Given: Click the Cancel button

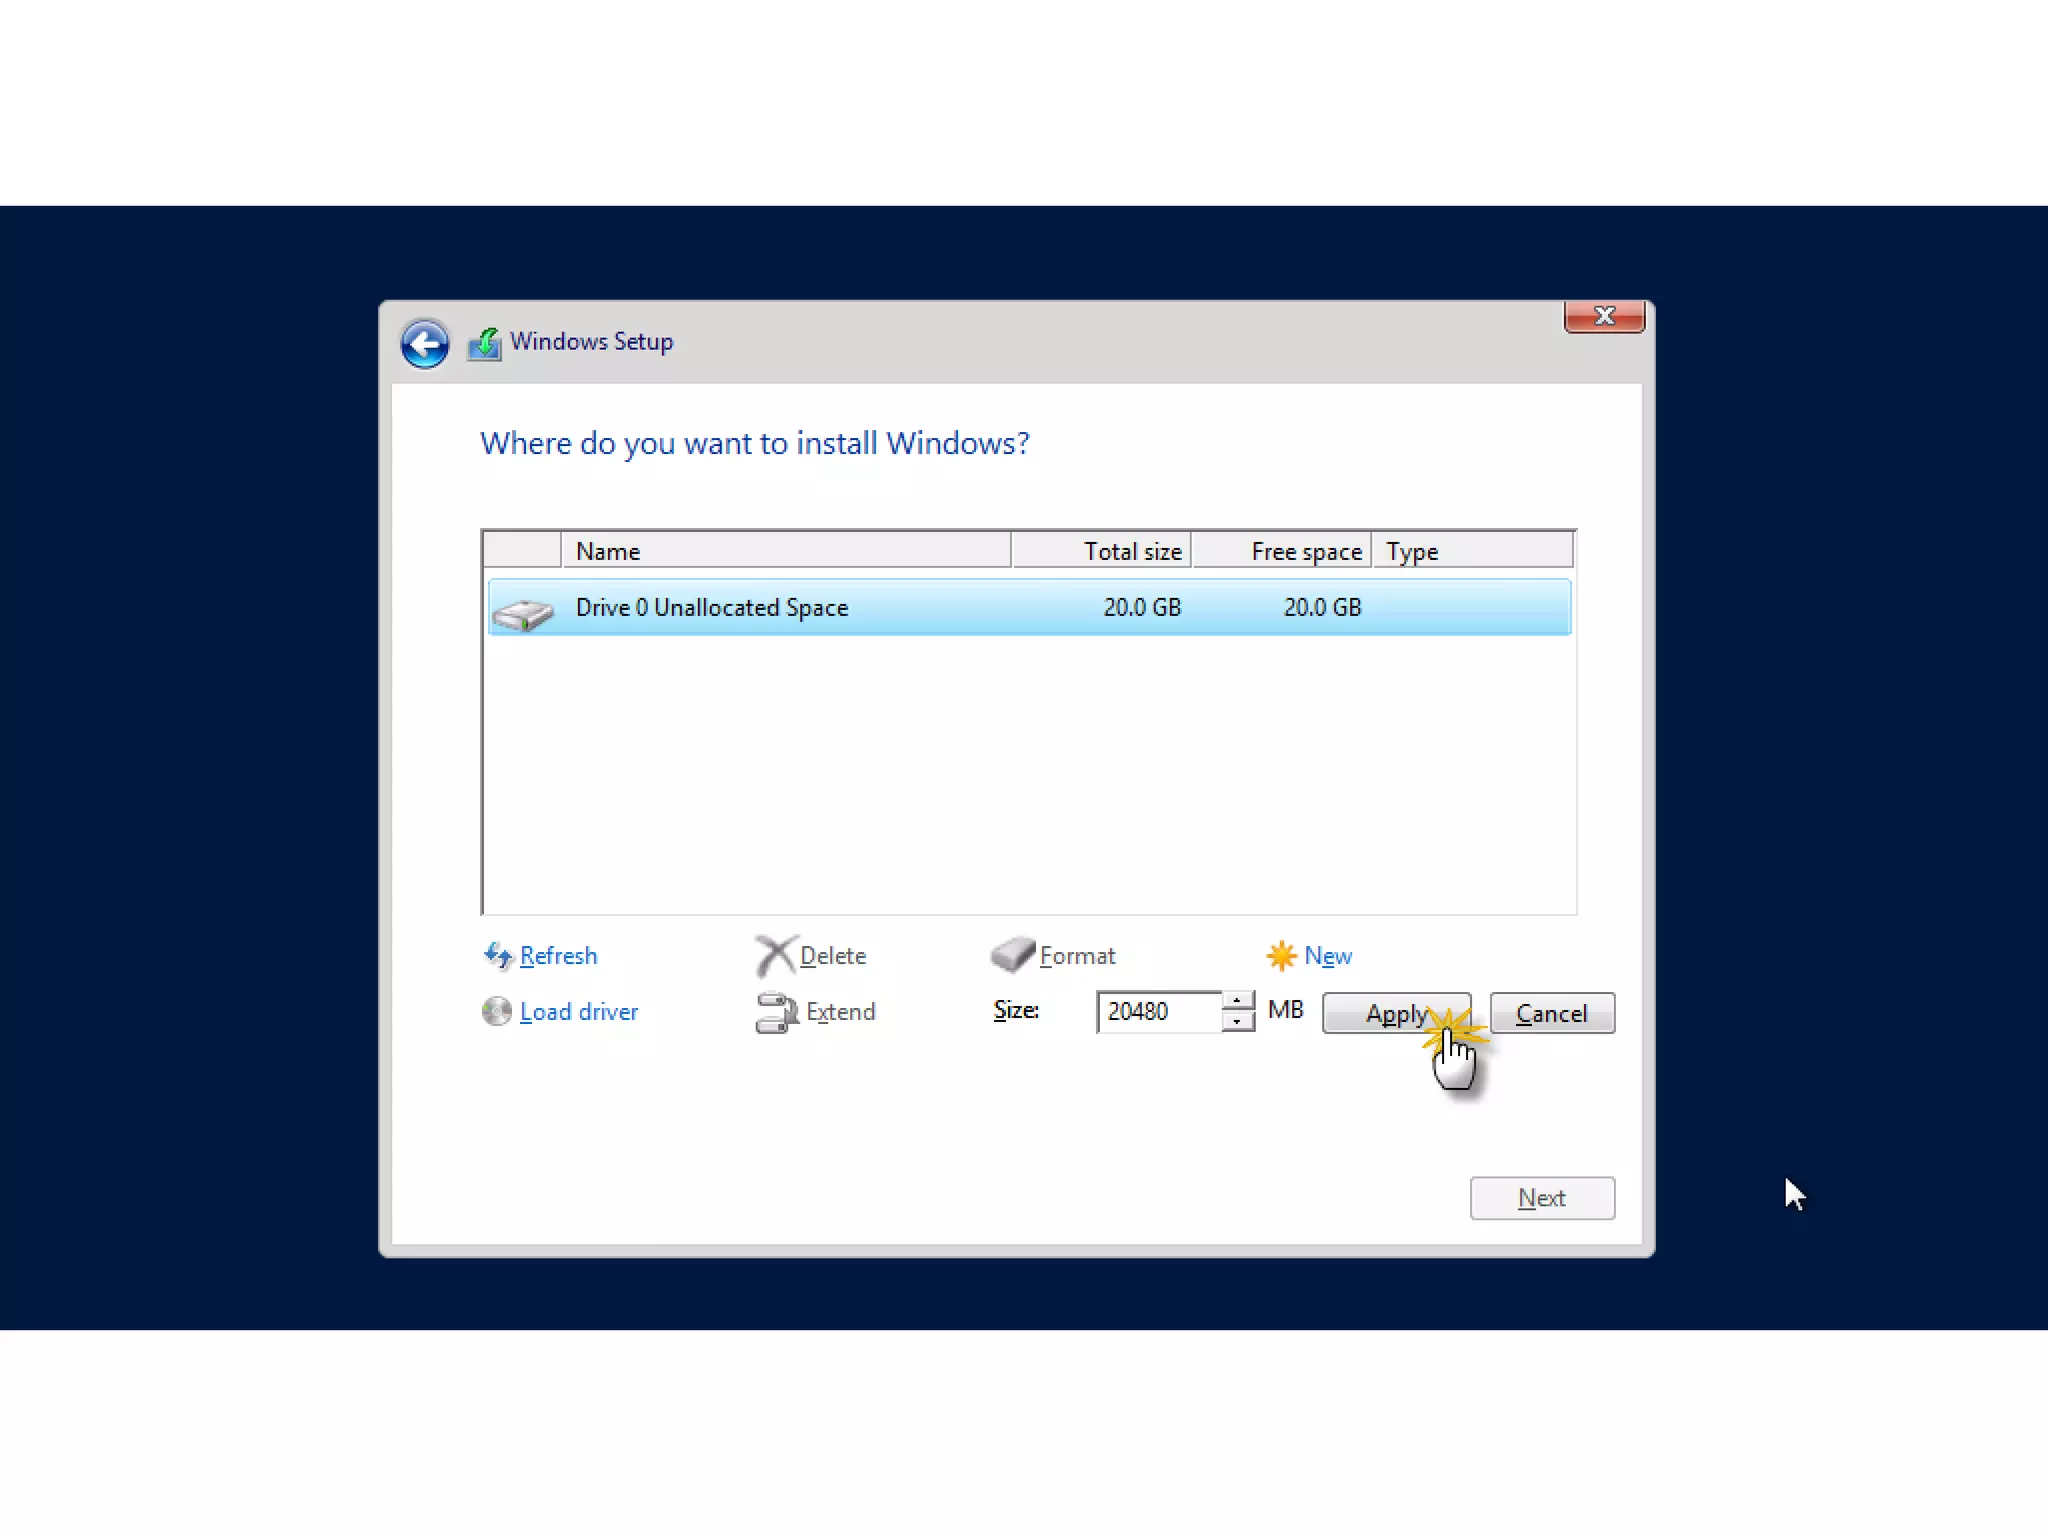Looking at the screenshot, I should pyautogui.click(x=1552, y=1013).
